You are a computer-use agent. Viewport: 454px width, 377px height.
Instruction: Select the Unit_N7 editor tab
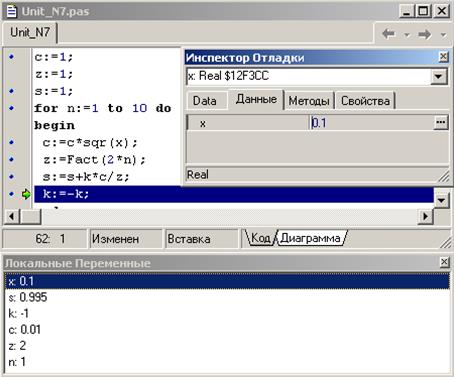click(30, 32)
